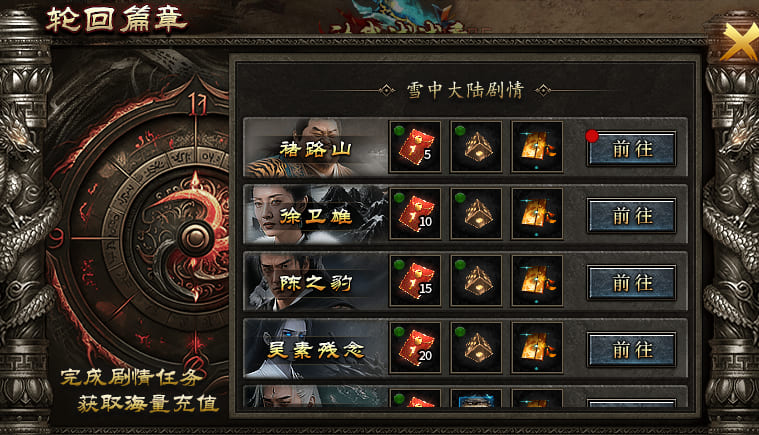This screenshot has height=435, width=759.
Task: Click golden scroll reward in 吴素残念 row
Action: (x=537, y=348)
